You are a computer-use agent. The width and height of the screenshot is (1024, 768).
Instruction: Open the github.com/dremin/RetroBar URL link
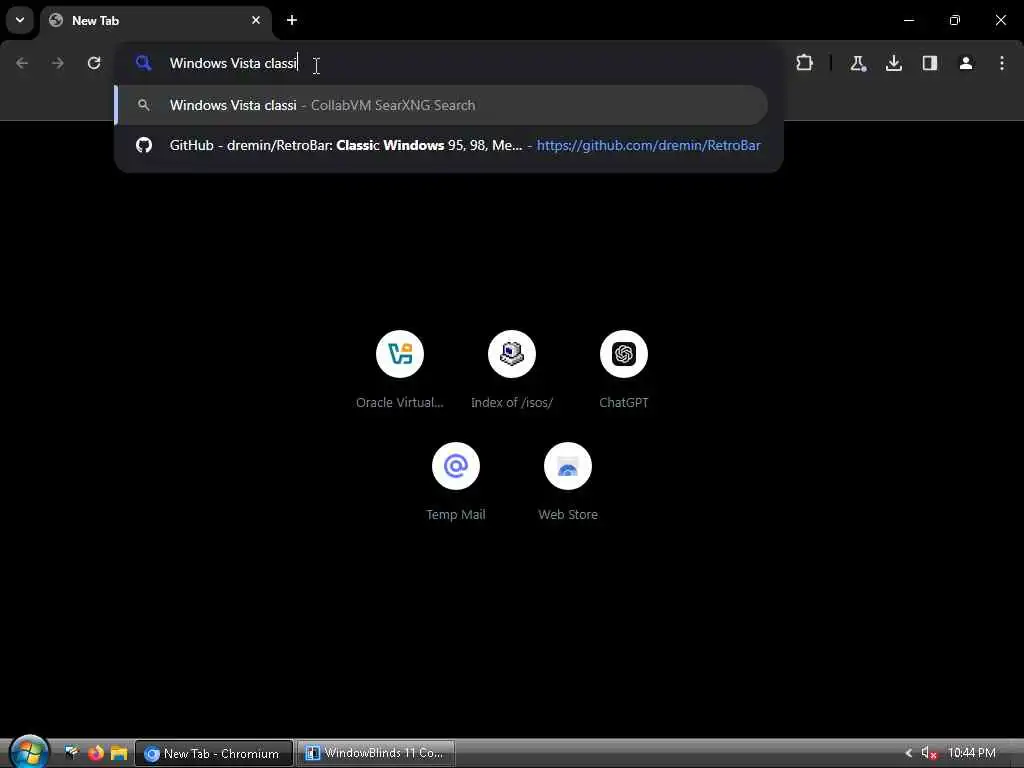click(648, 145)
